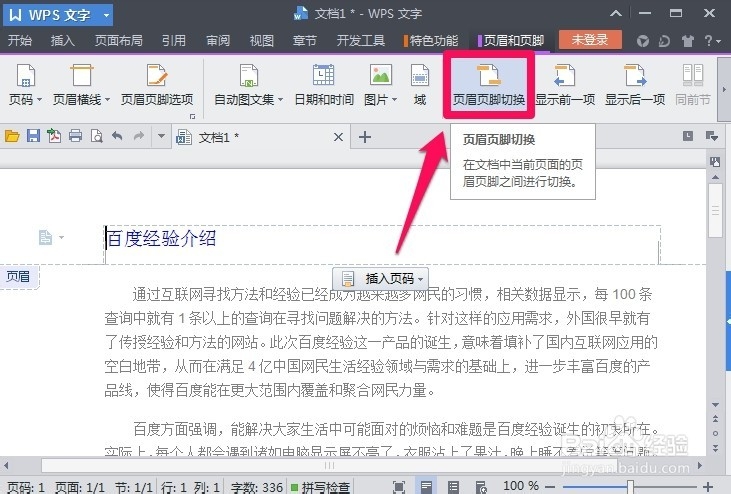
Task: Expand the ribbon right scroll arrow
Action: pos(724,89)
